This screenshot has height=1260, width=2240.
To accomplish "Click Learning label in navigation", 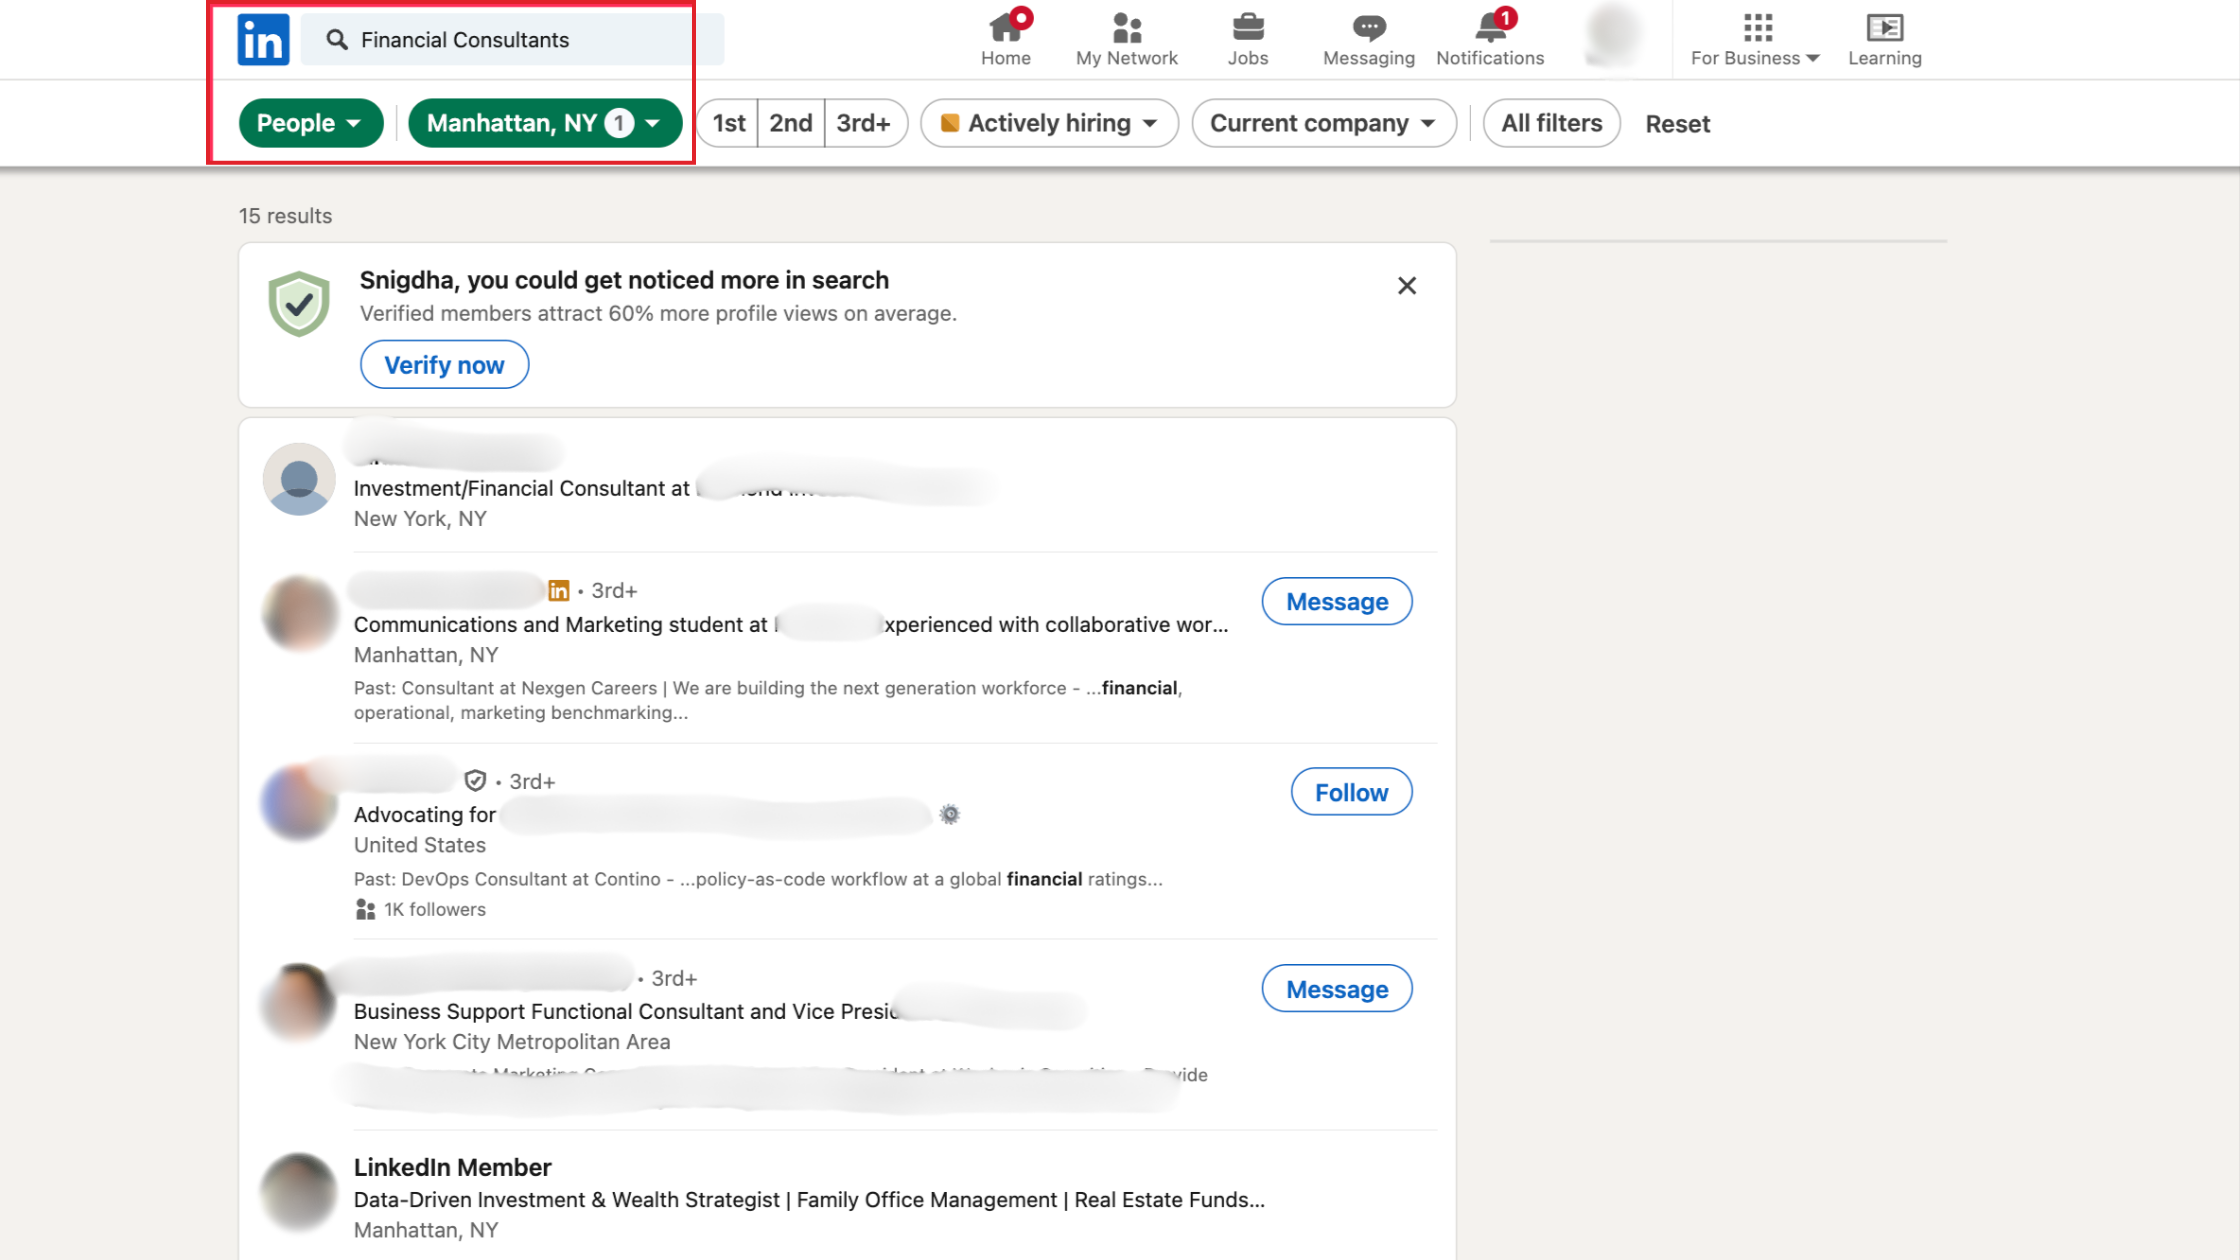I will click(1884, 58).
